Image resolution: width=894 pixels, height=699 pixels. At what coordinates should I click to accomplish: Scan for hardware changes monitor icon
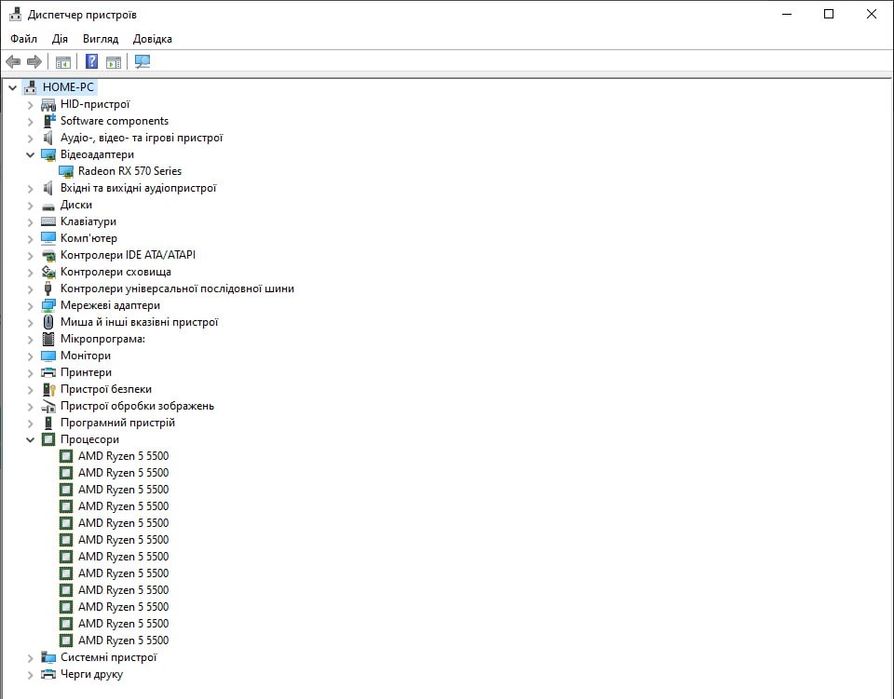(x=143, y=62)
